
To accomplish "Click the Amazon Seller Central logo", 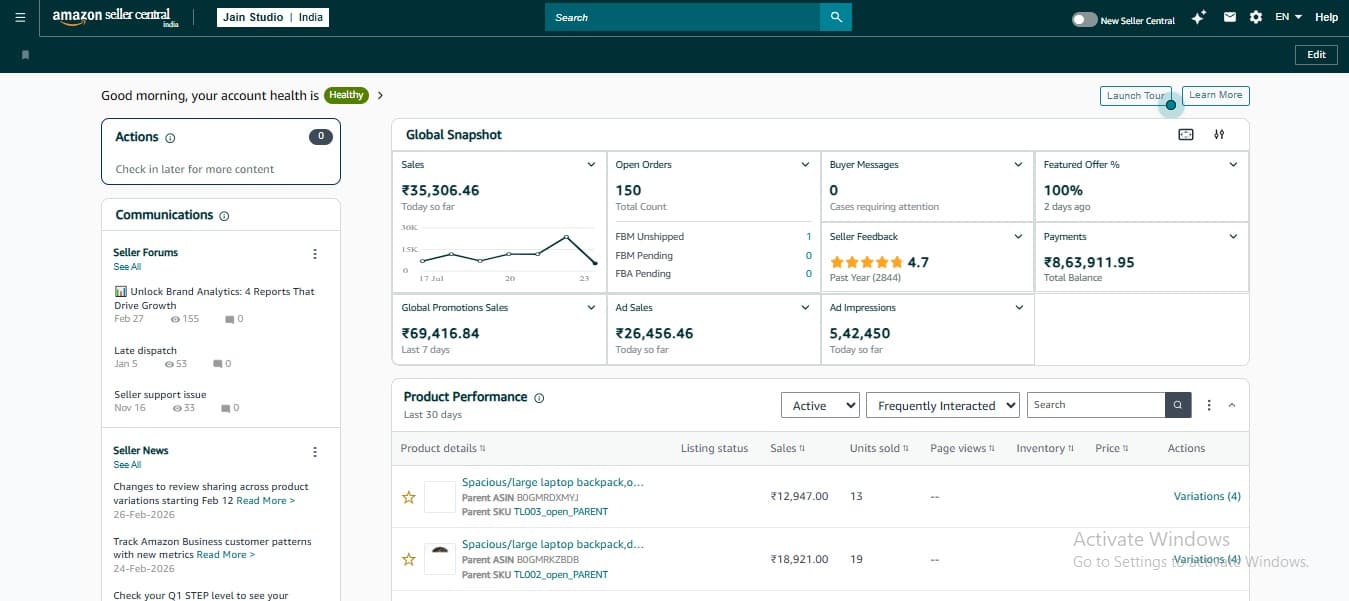I will tap(115, 18).
